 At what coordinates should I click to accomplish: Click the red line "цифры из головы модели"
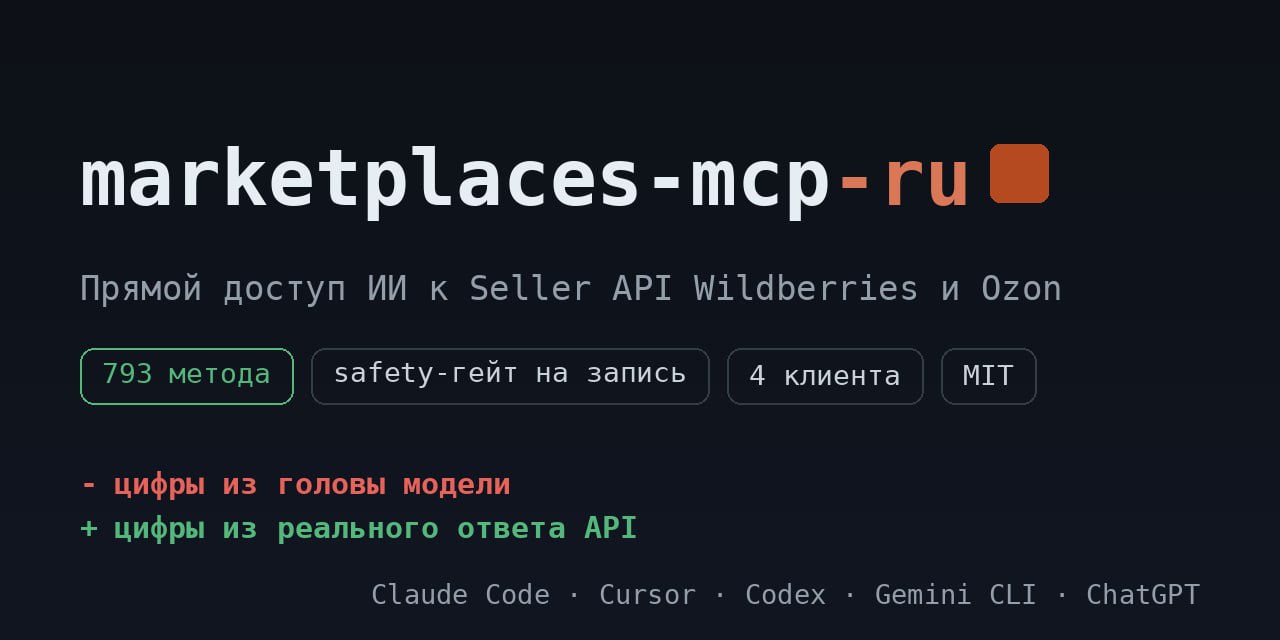(295, 485)
